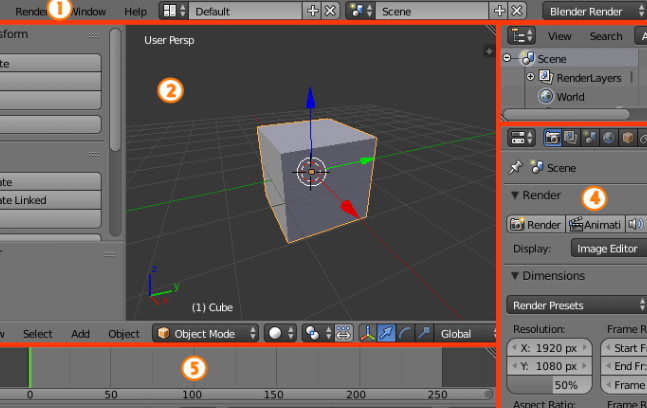
Task: Open the Global orientation dropdown
Action: tap(465, 333)
